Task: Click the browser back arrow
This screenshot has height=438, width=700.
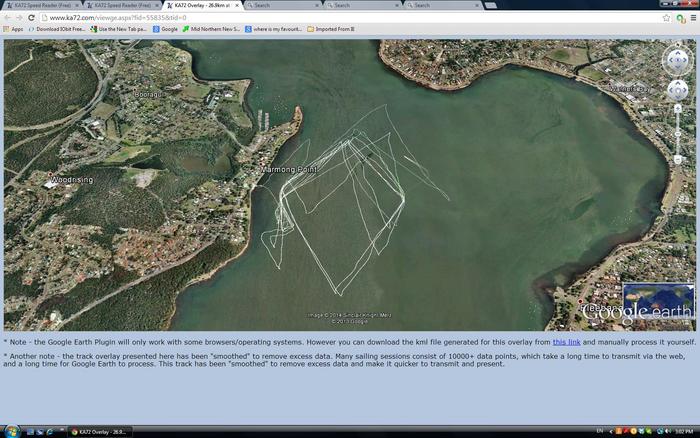Action: [7, 17]
